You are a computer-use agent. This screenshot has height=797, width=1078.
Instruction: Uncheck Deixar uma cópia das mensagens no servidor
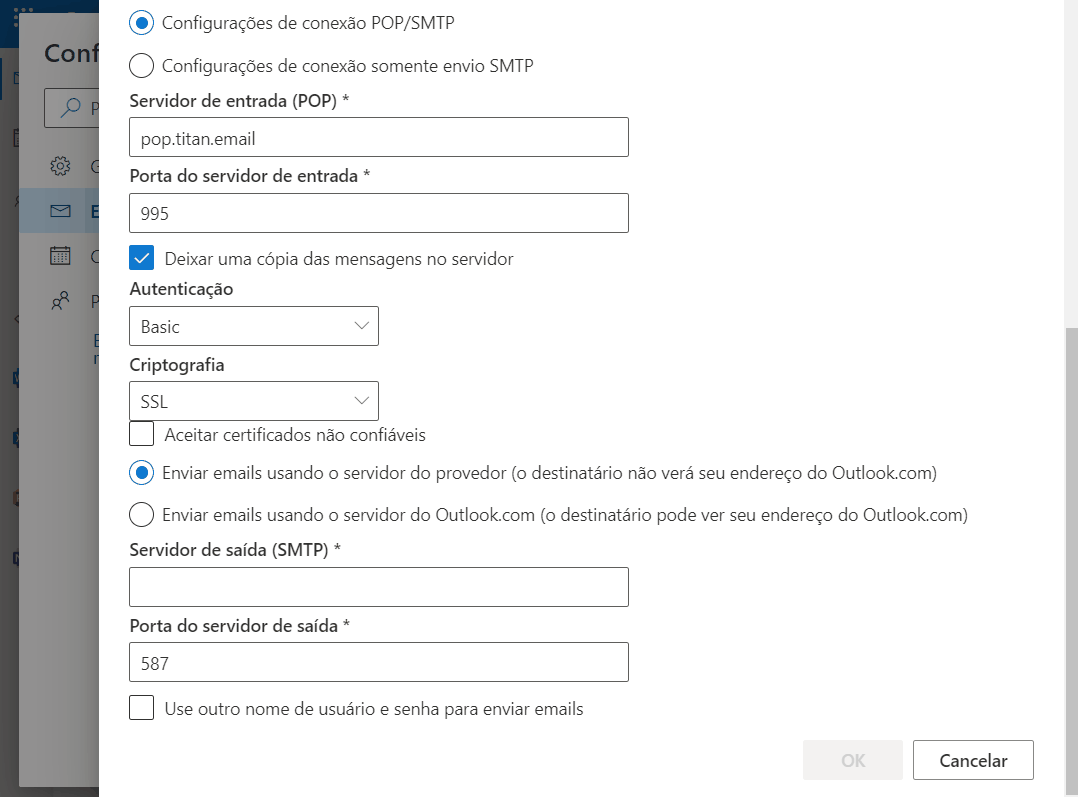(142, 259)
